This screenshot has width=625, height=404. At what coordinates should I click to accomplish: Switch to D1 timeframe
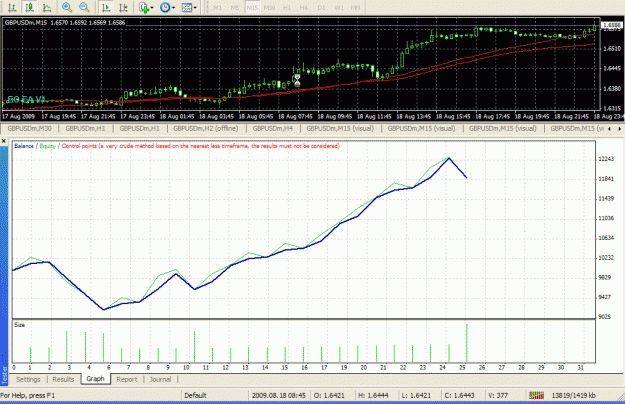click(x=321, y=8)
